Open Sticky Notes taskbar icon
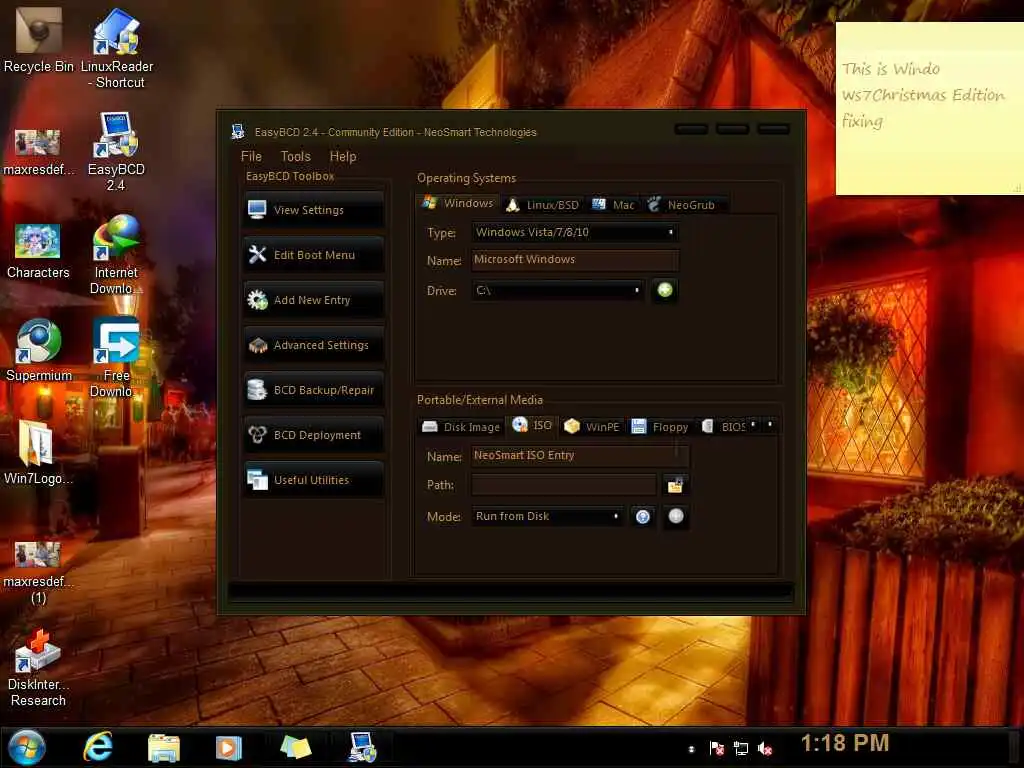Screen dimensions: 1024x768 point(296,747)
